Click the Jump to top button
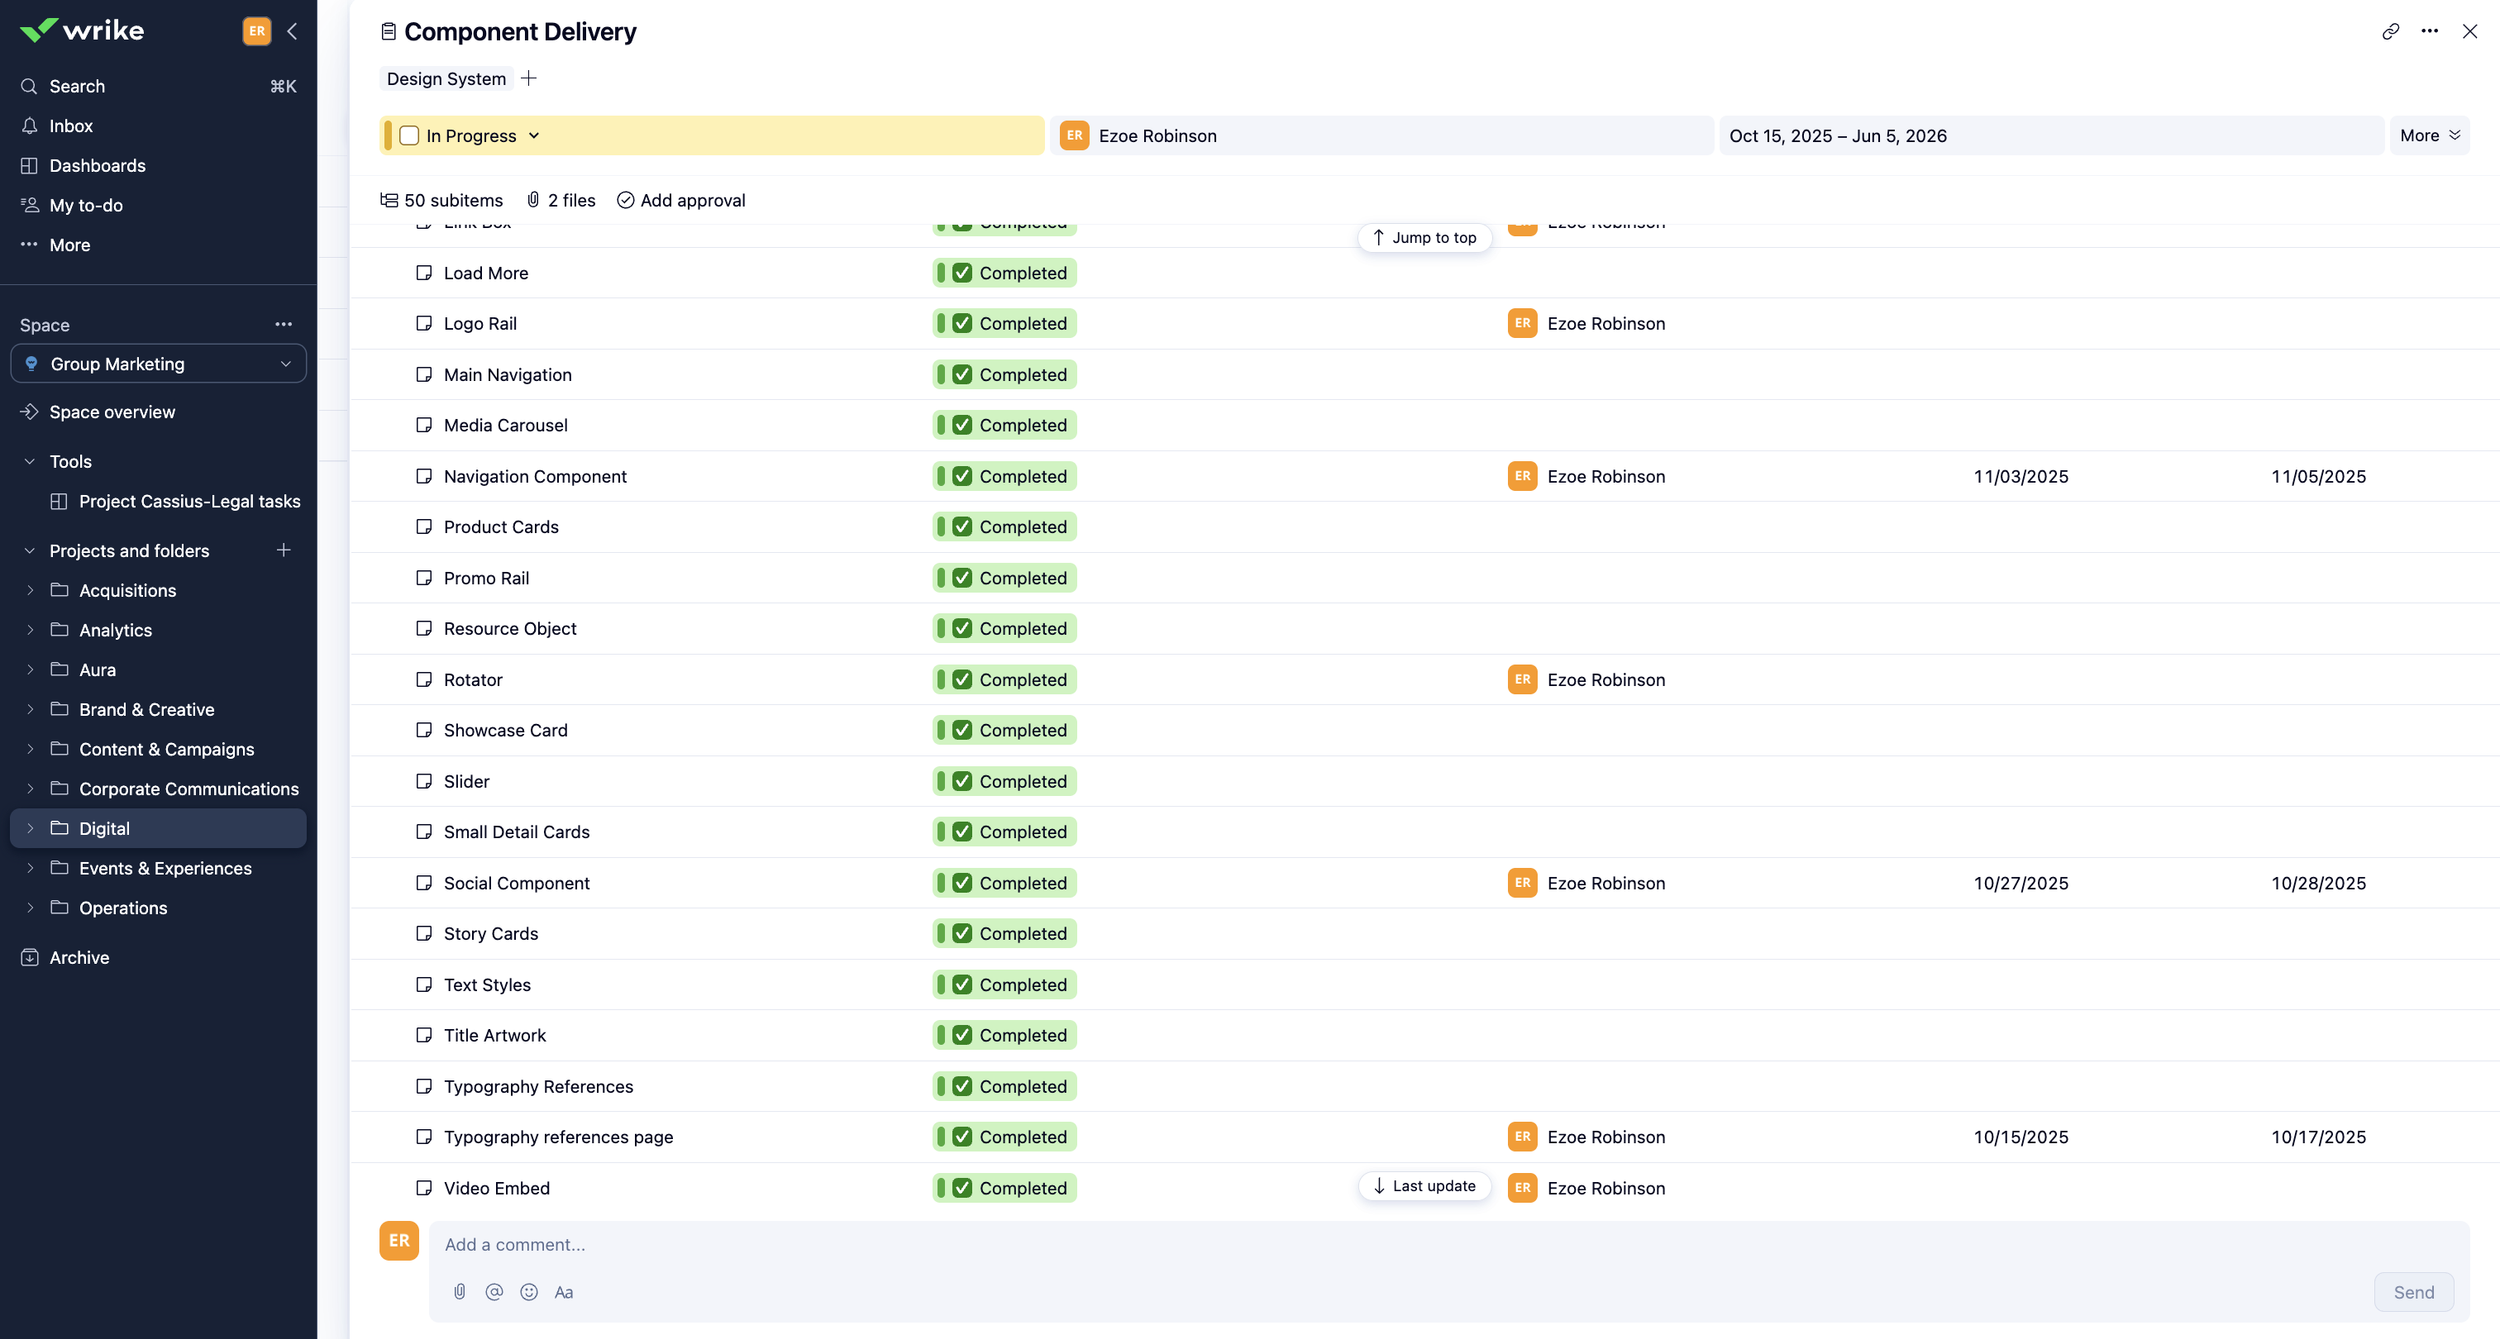This screenshot has width=2500, height=1339. click(1424, 238)
